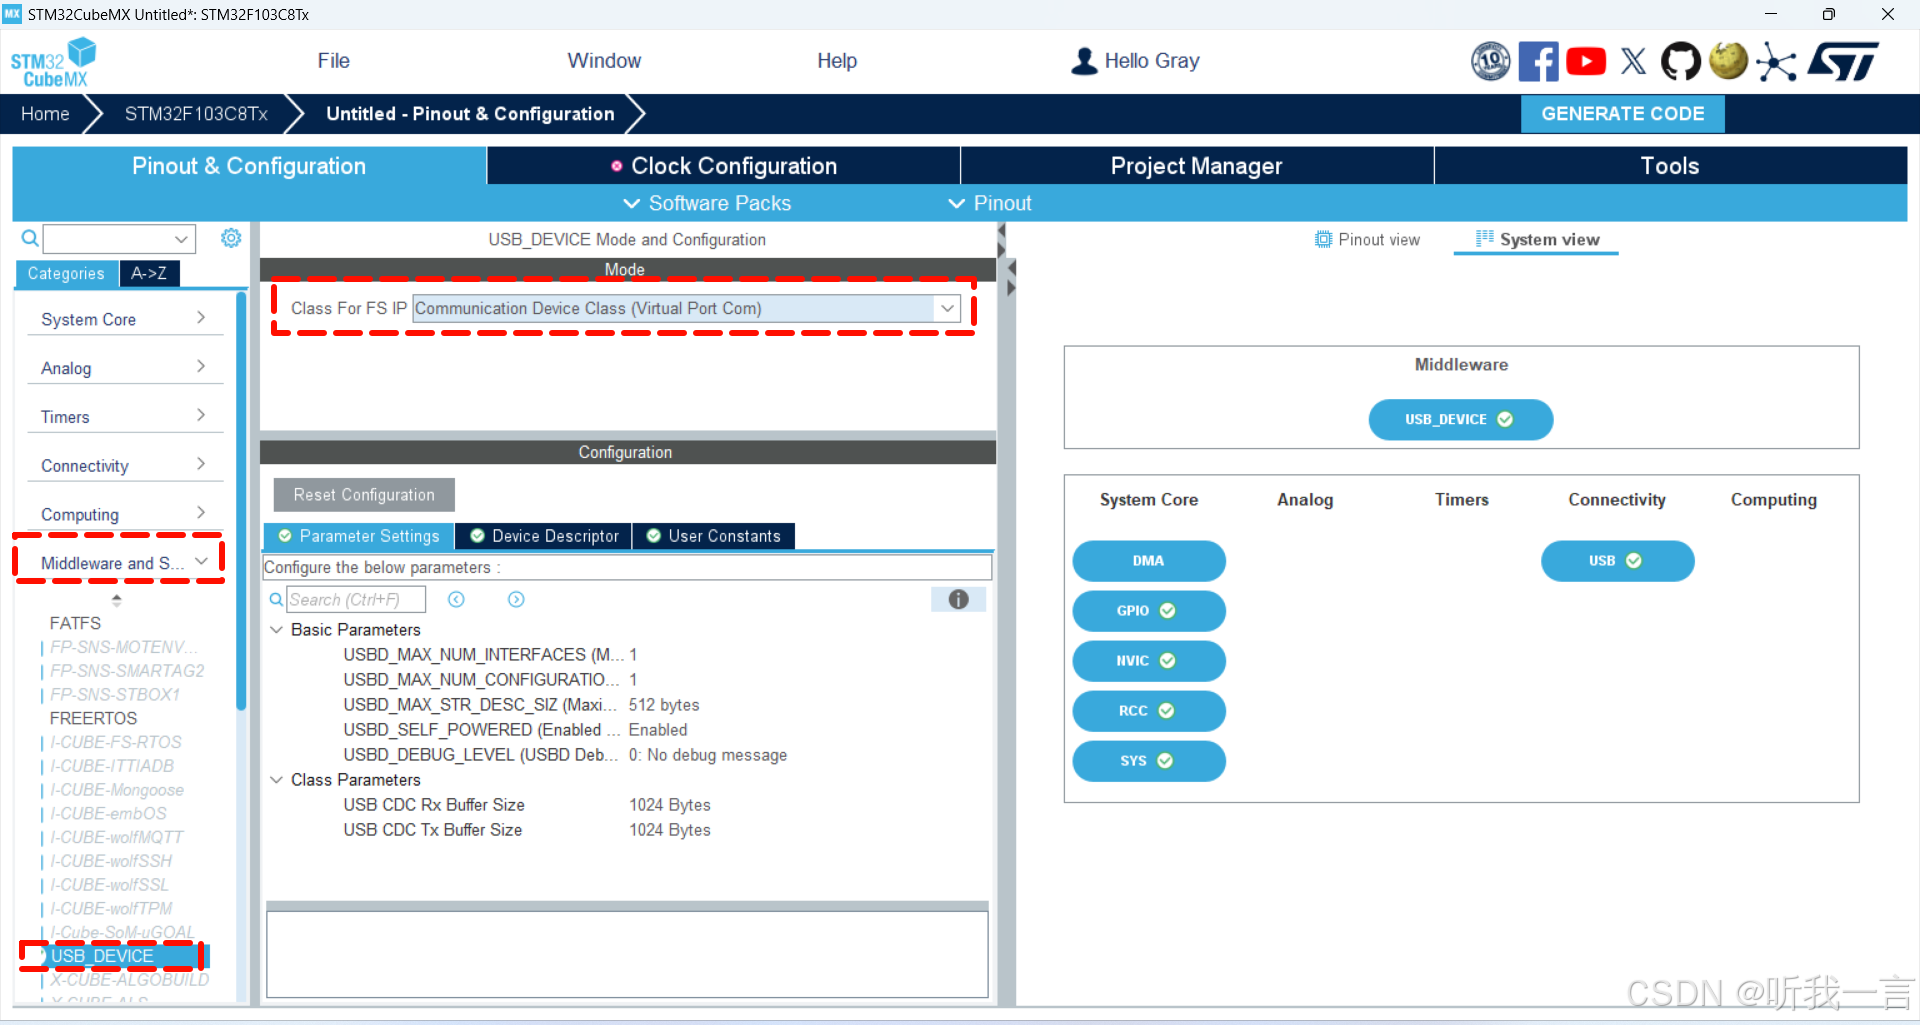Click the parameter search magnifier icon
Screen dimensions: 1920x1025
[276, 599]
